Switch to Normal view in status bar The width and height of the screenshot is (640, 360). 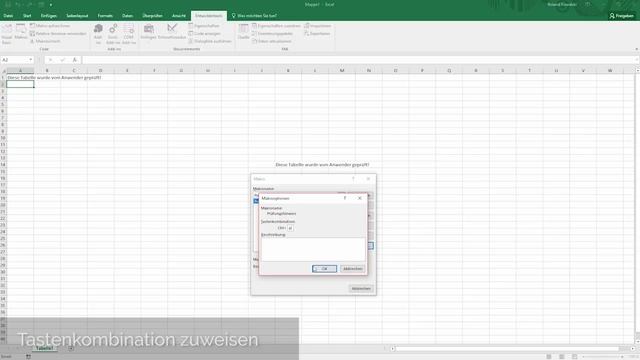pyautogui.click(x=549, y=357)
